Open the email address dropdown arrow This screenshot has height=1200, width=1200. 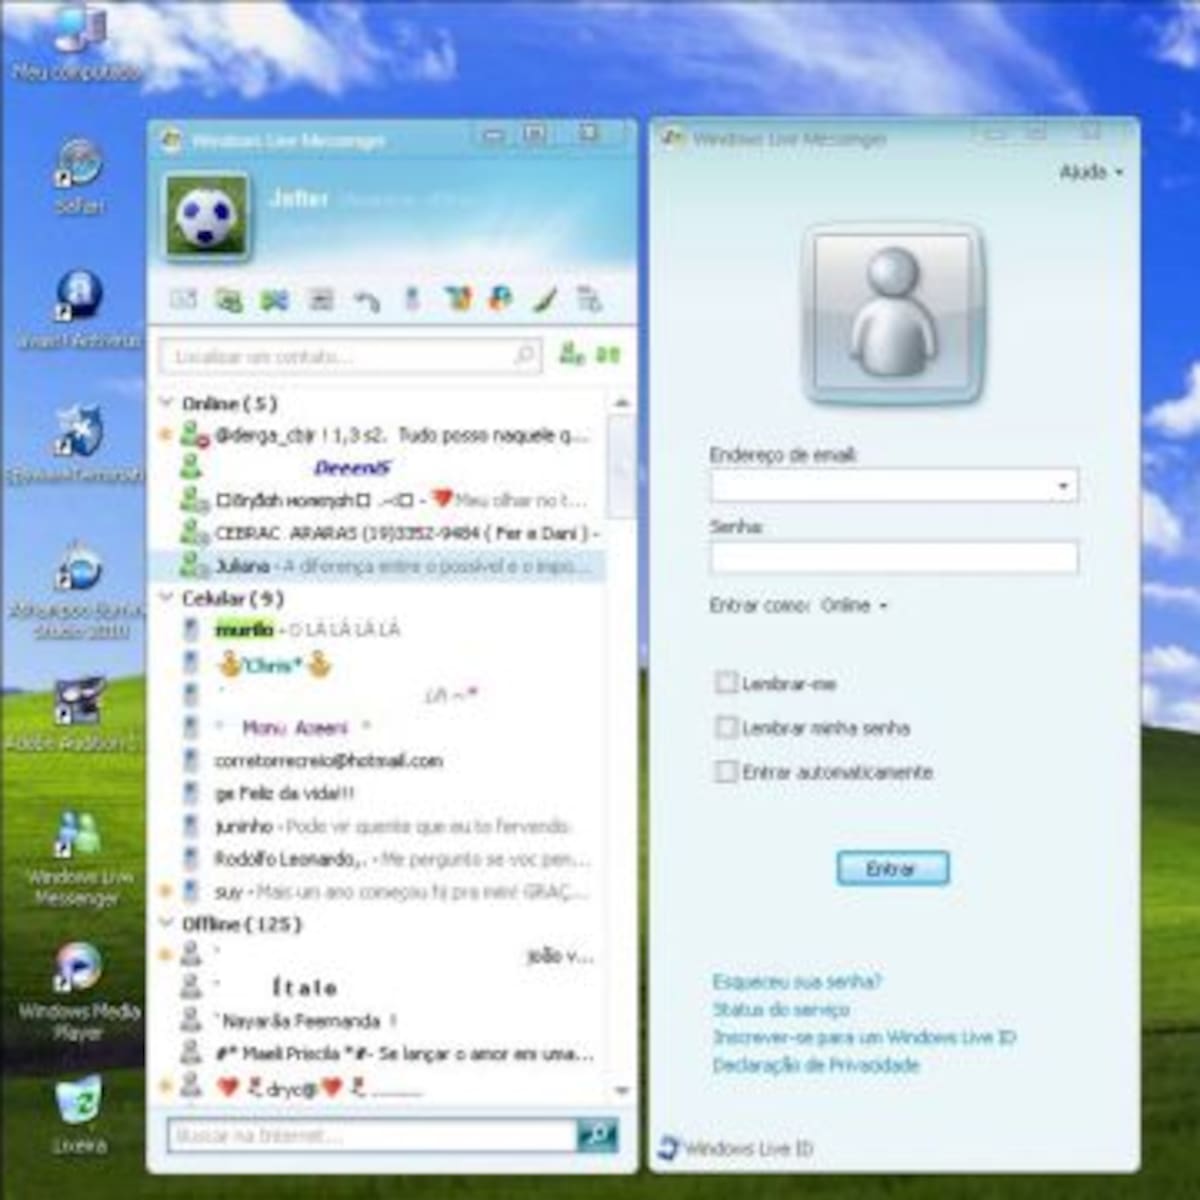tap(1062, 486)
